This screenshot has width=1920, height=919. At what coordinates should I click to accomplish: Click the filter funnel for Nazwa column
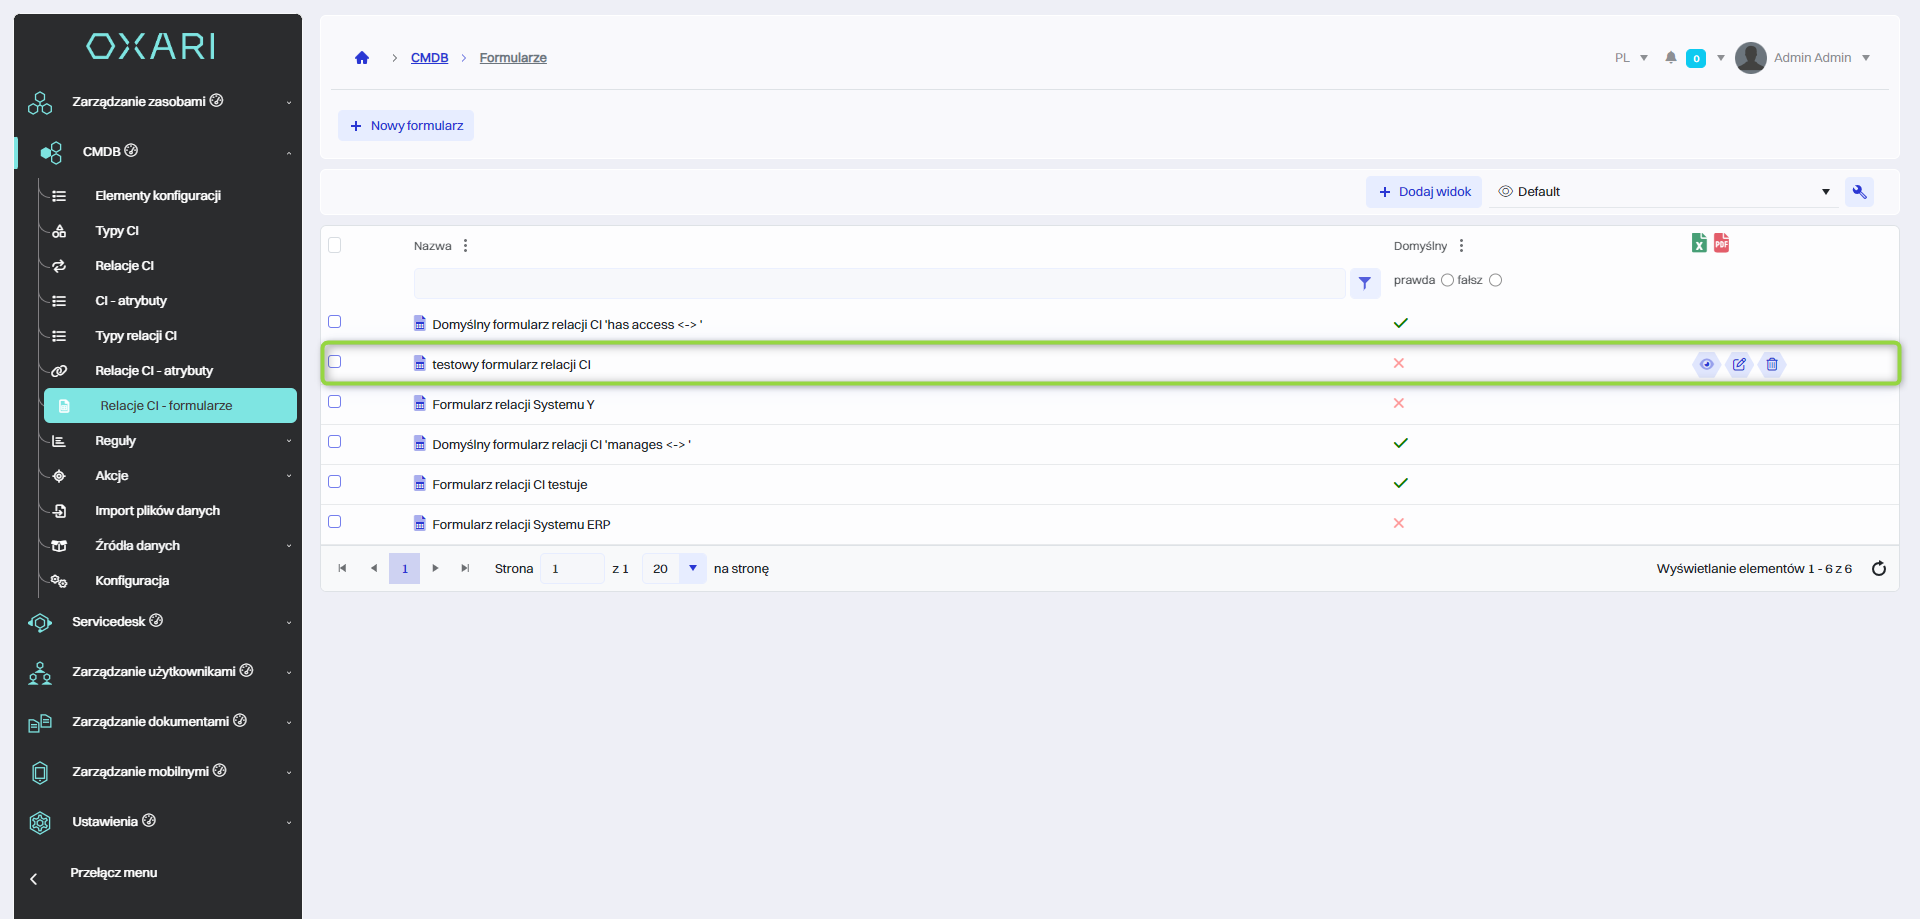(1365, 283)
